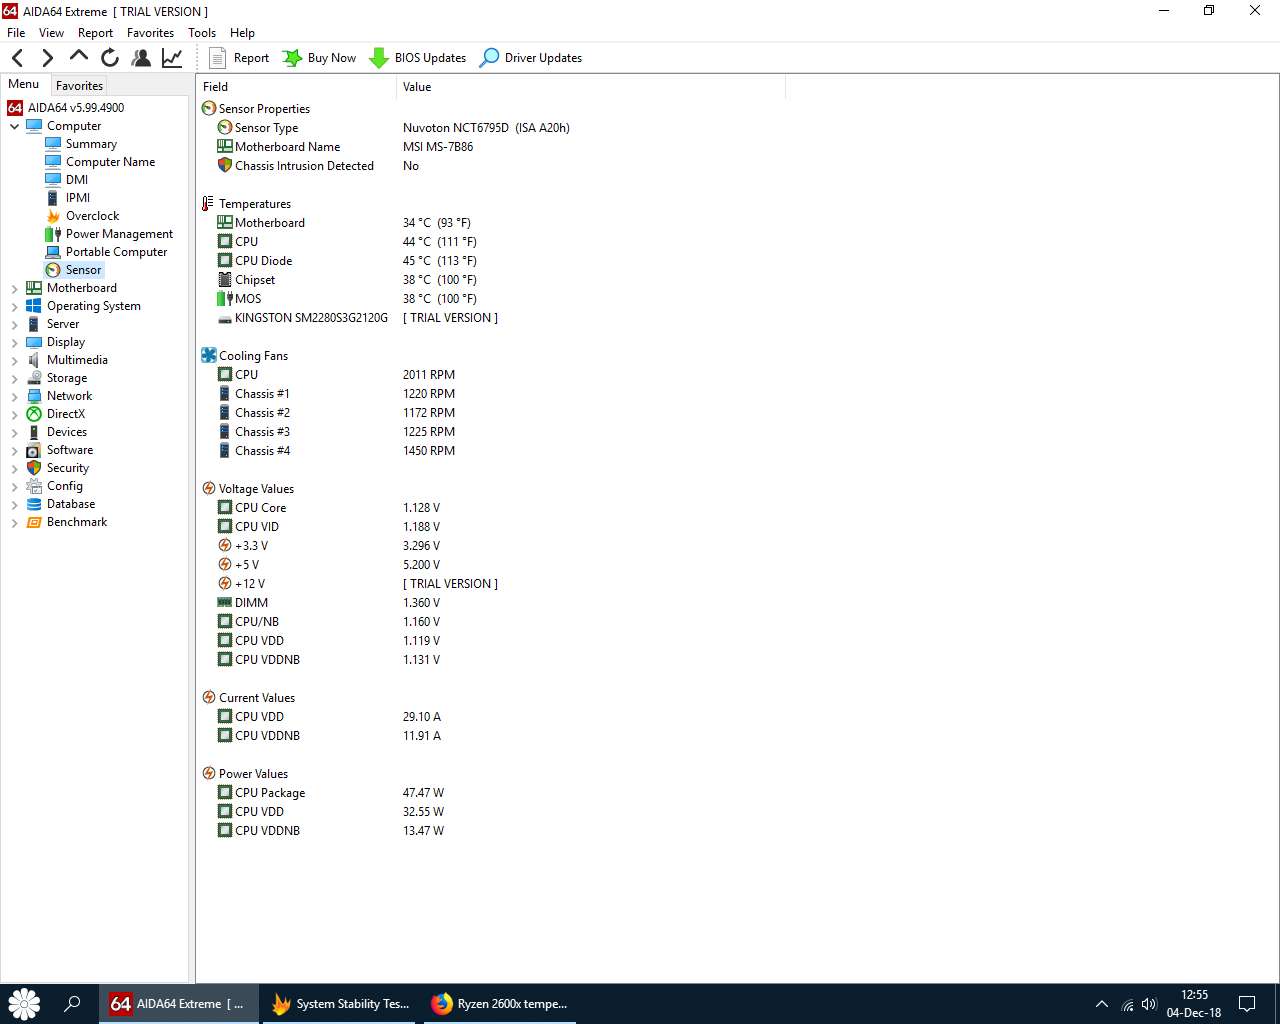Refresh the sensor readings
This screenshot has height=1024, width=1280.
pos(110,58)
